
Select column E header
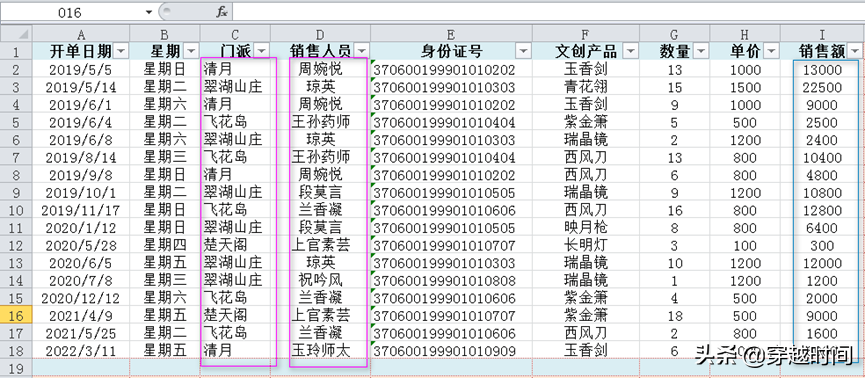coord(451,34)
